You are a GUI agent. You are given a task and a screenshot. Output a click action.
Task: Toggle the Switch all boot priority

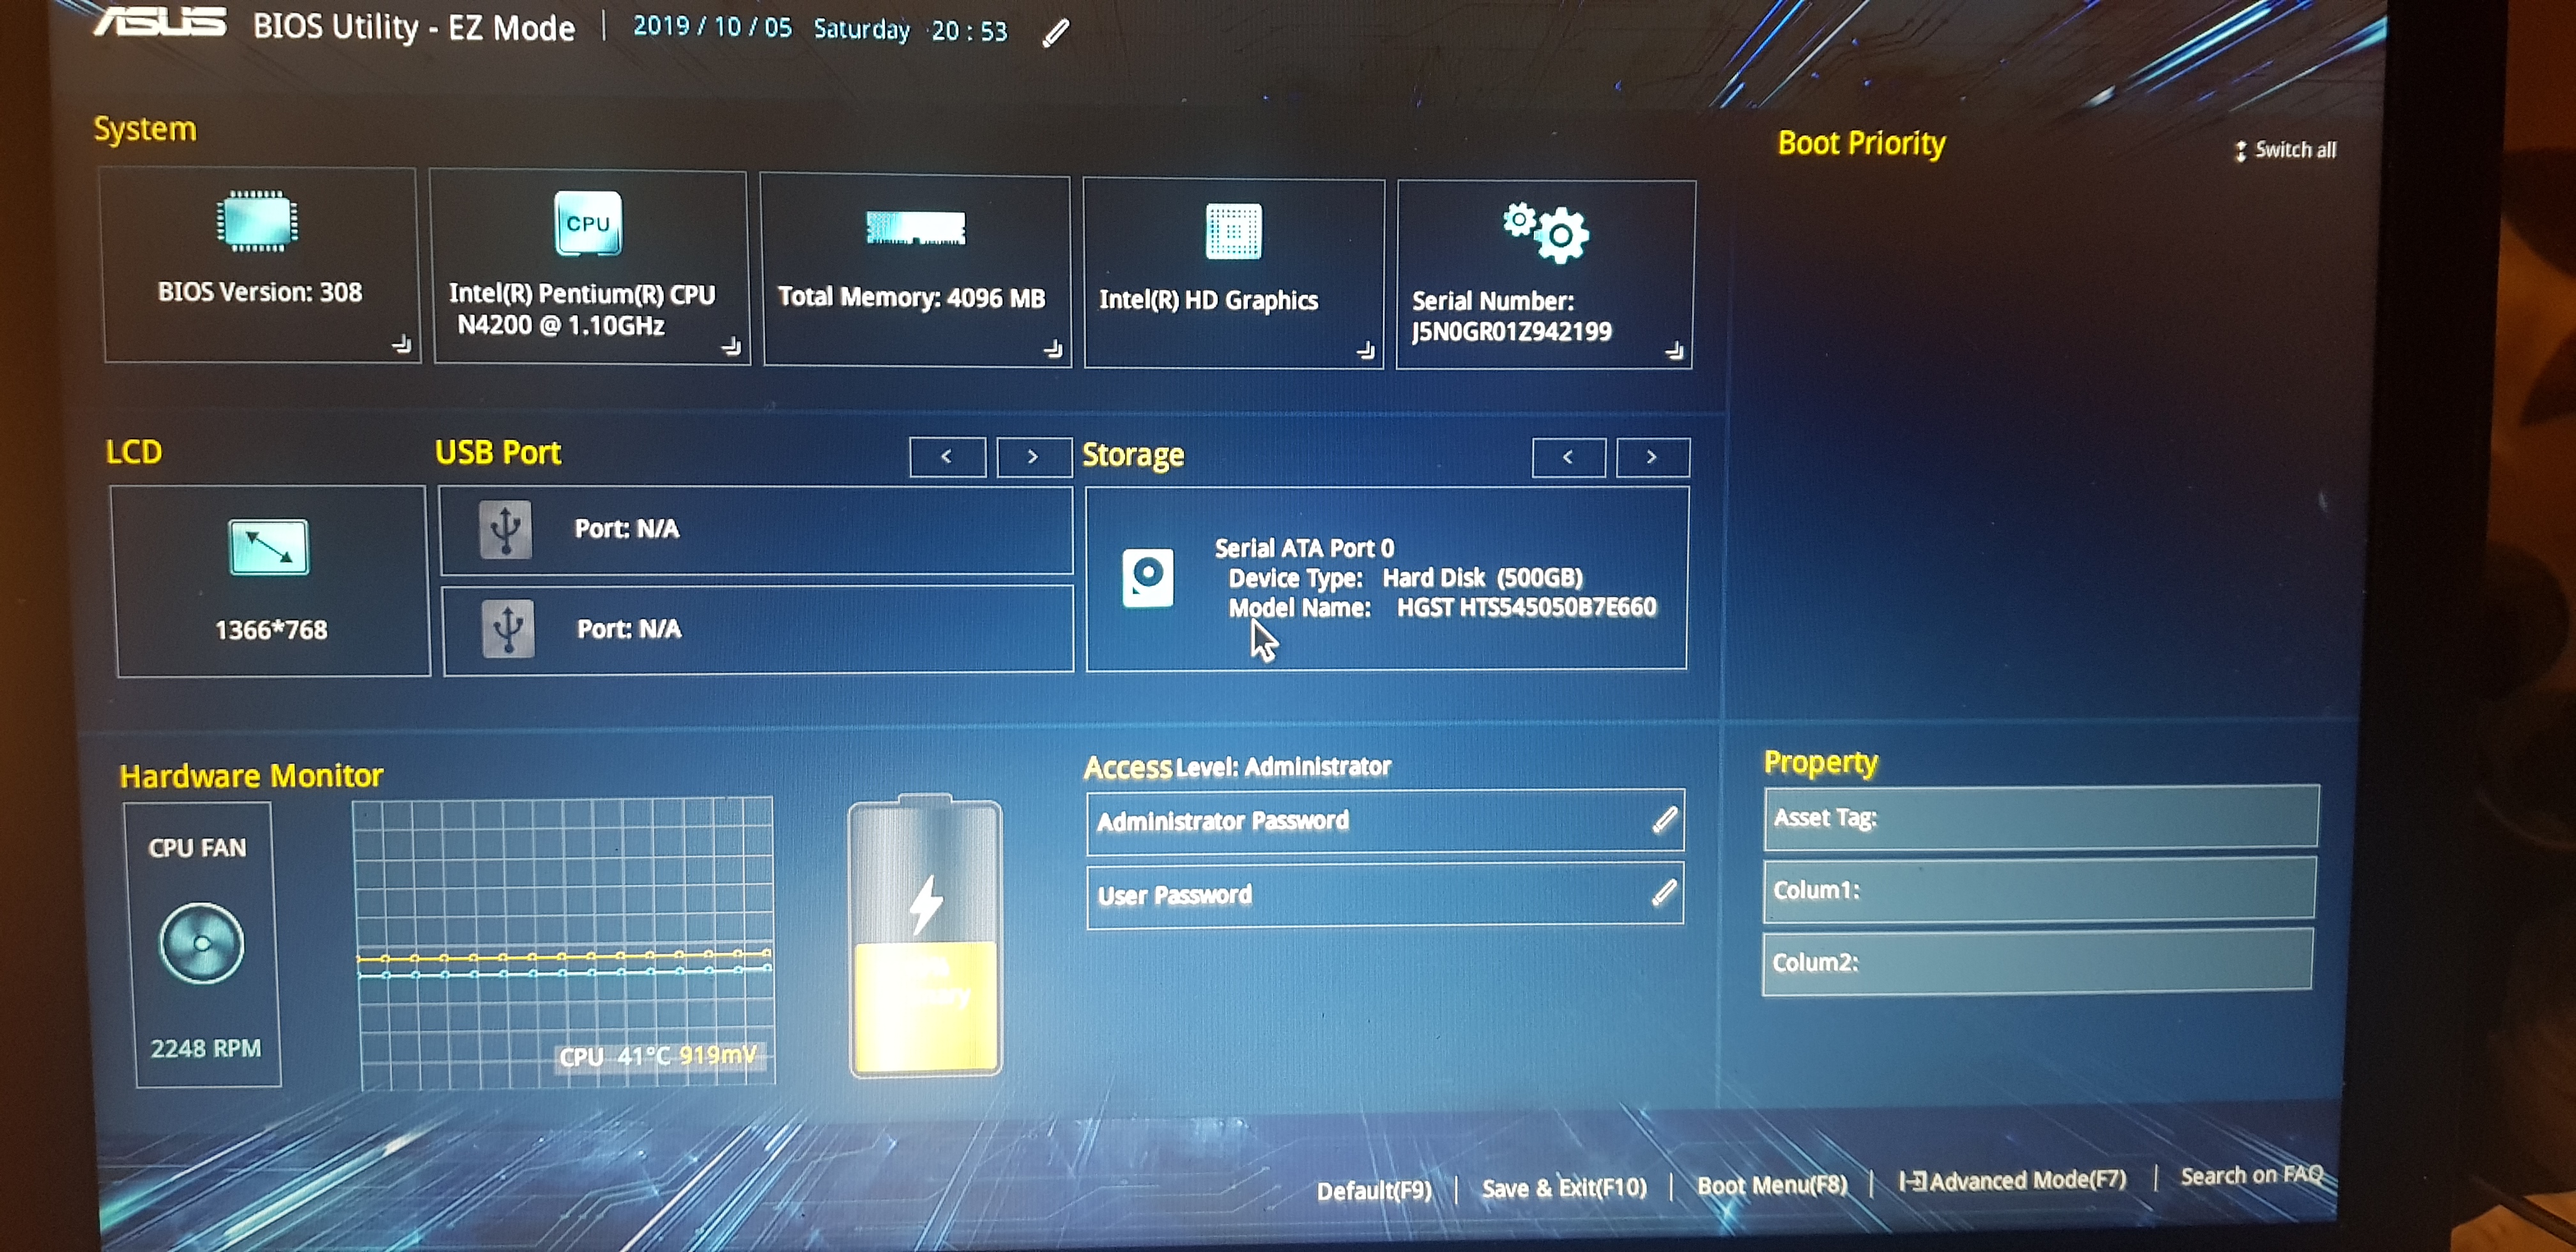point(2283,149)
